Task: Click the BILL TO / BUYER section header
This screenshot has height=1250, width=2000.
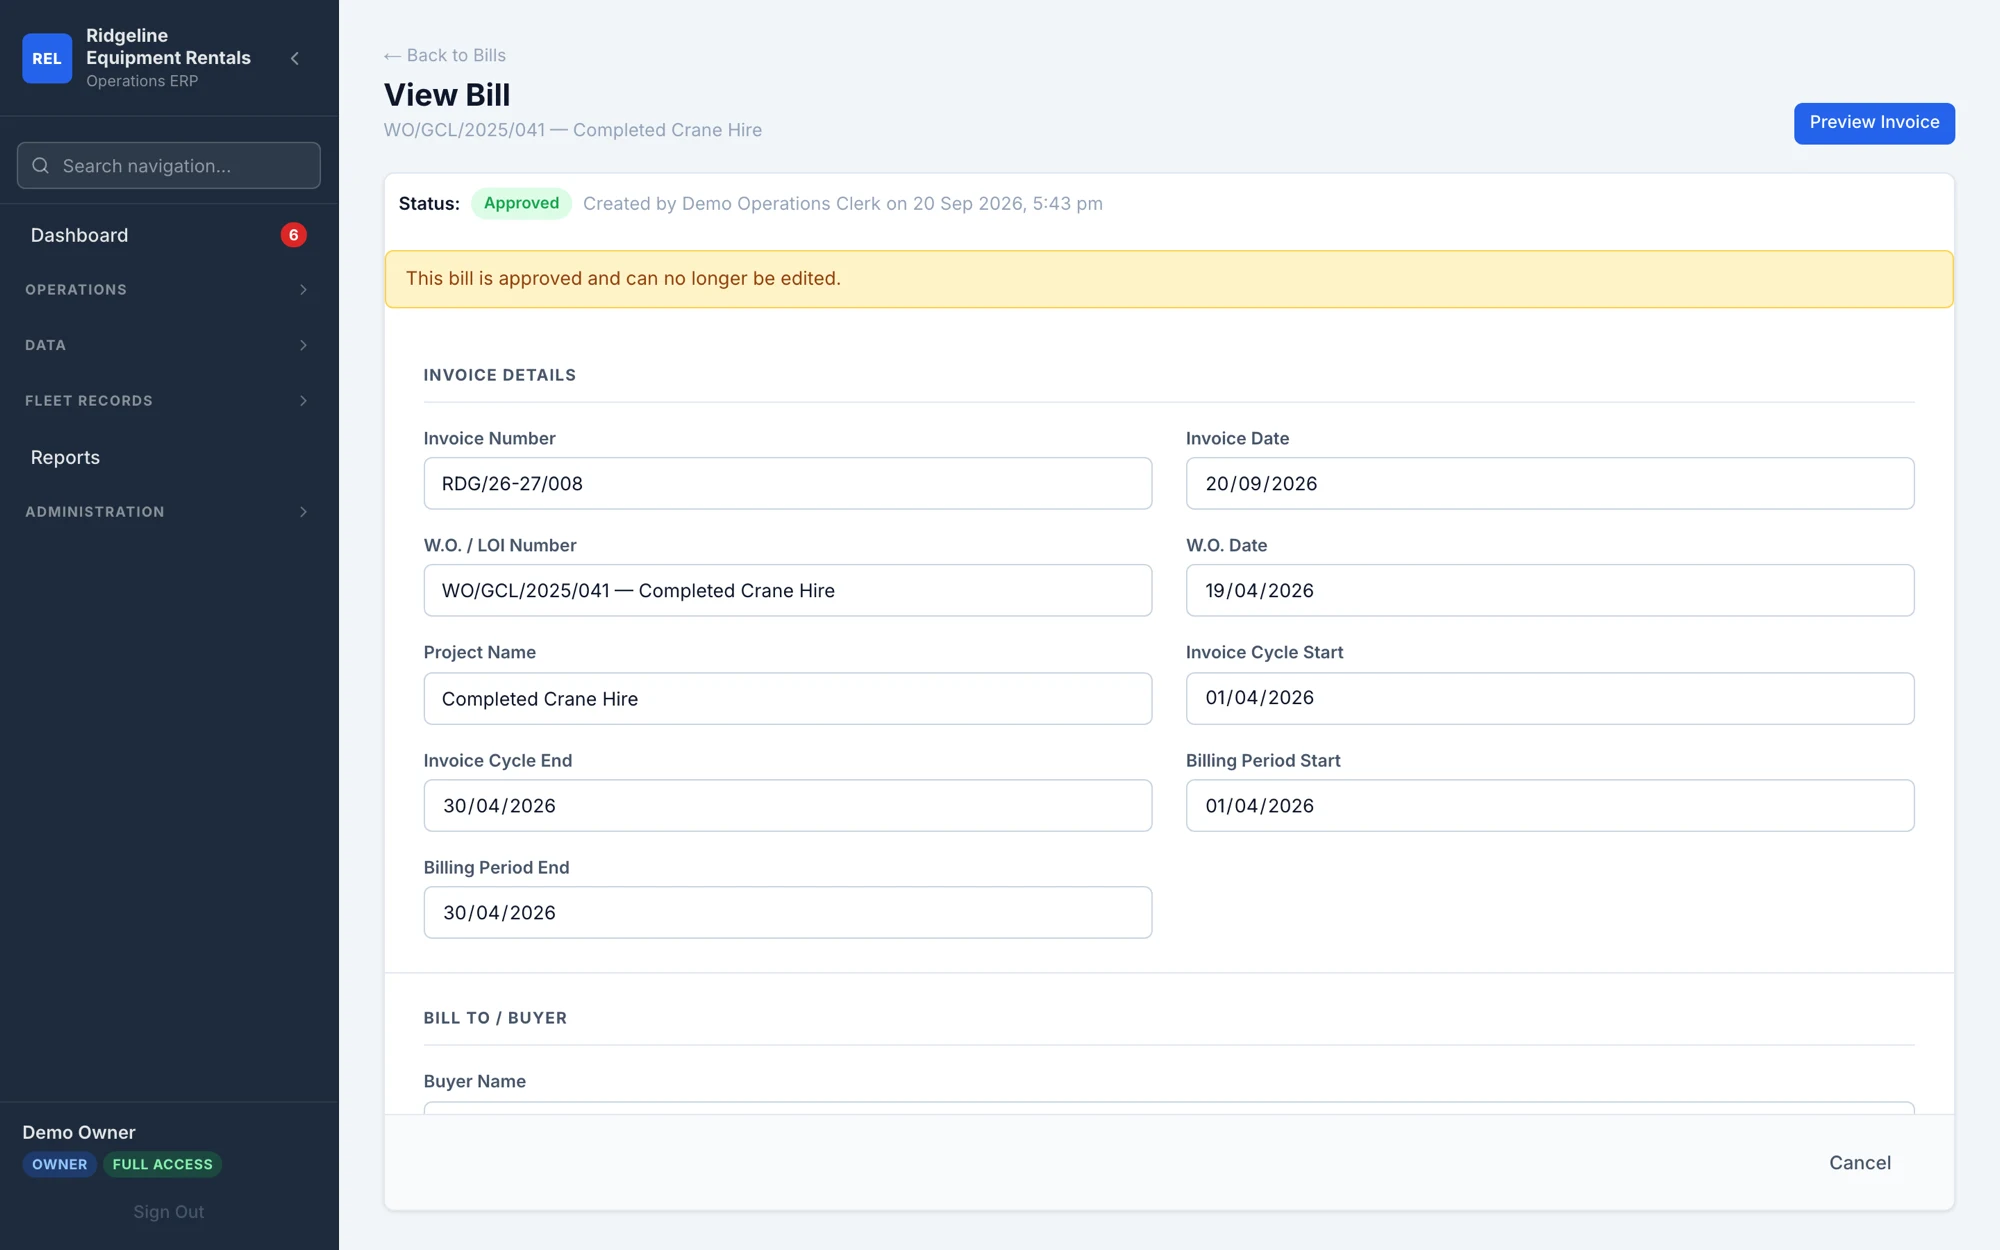Action: pos(495,1018)
